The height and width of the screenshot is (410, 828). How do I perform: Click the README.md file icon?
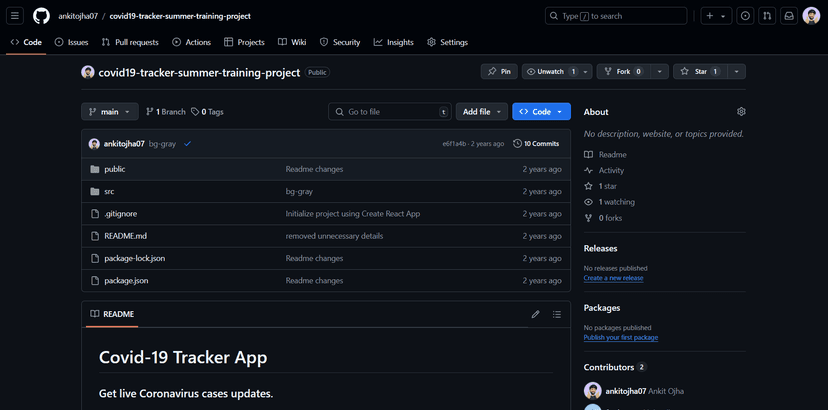tap(95, 236)
